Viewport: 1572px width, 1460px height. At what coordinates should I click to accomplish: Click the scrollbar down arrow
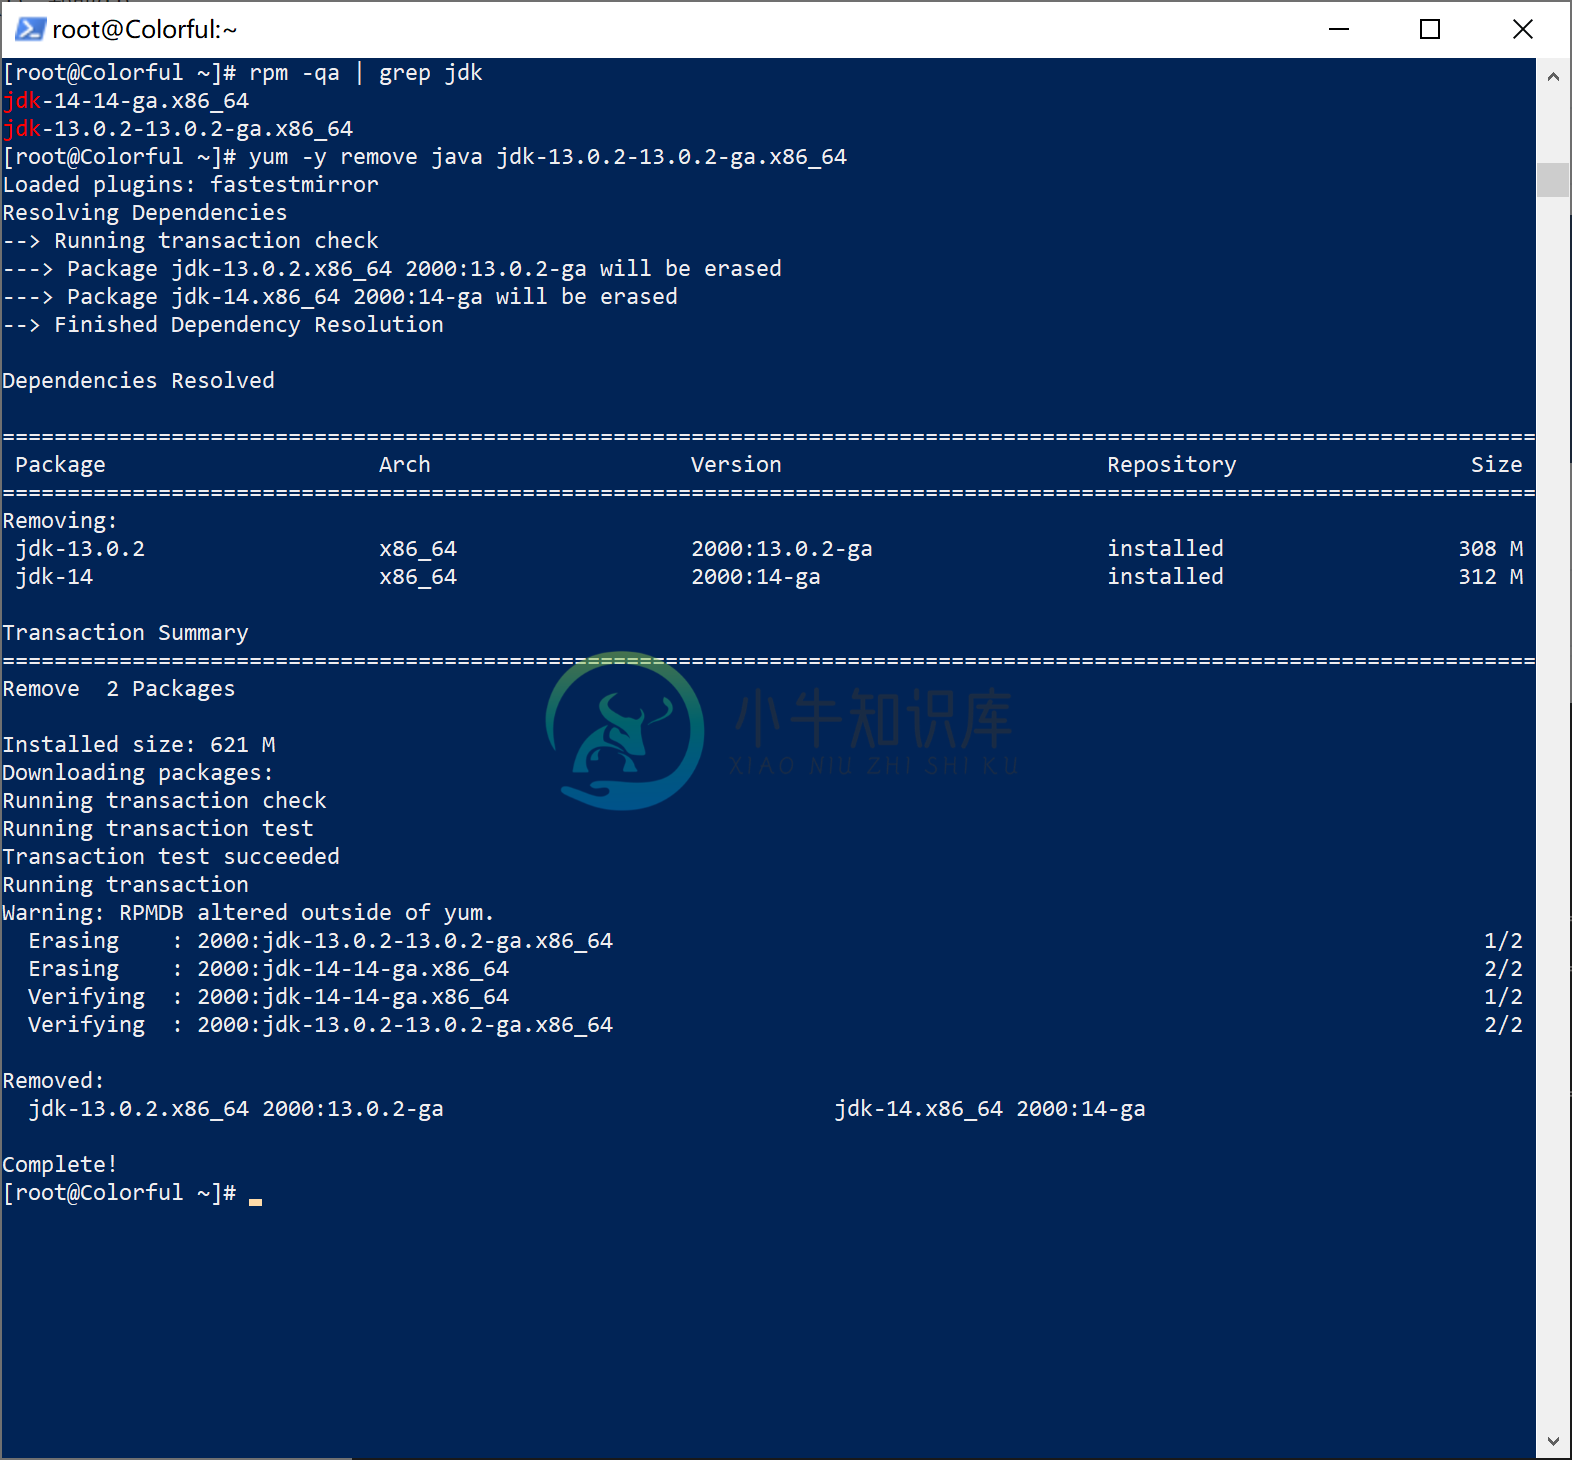tap(1553, 1441)
